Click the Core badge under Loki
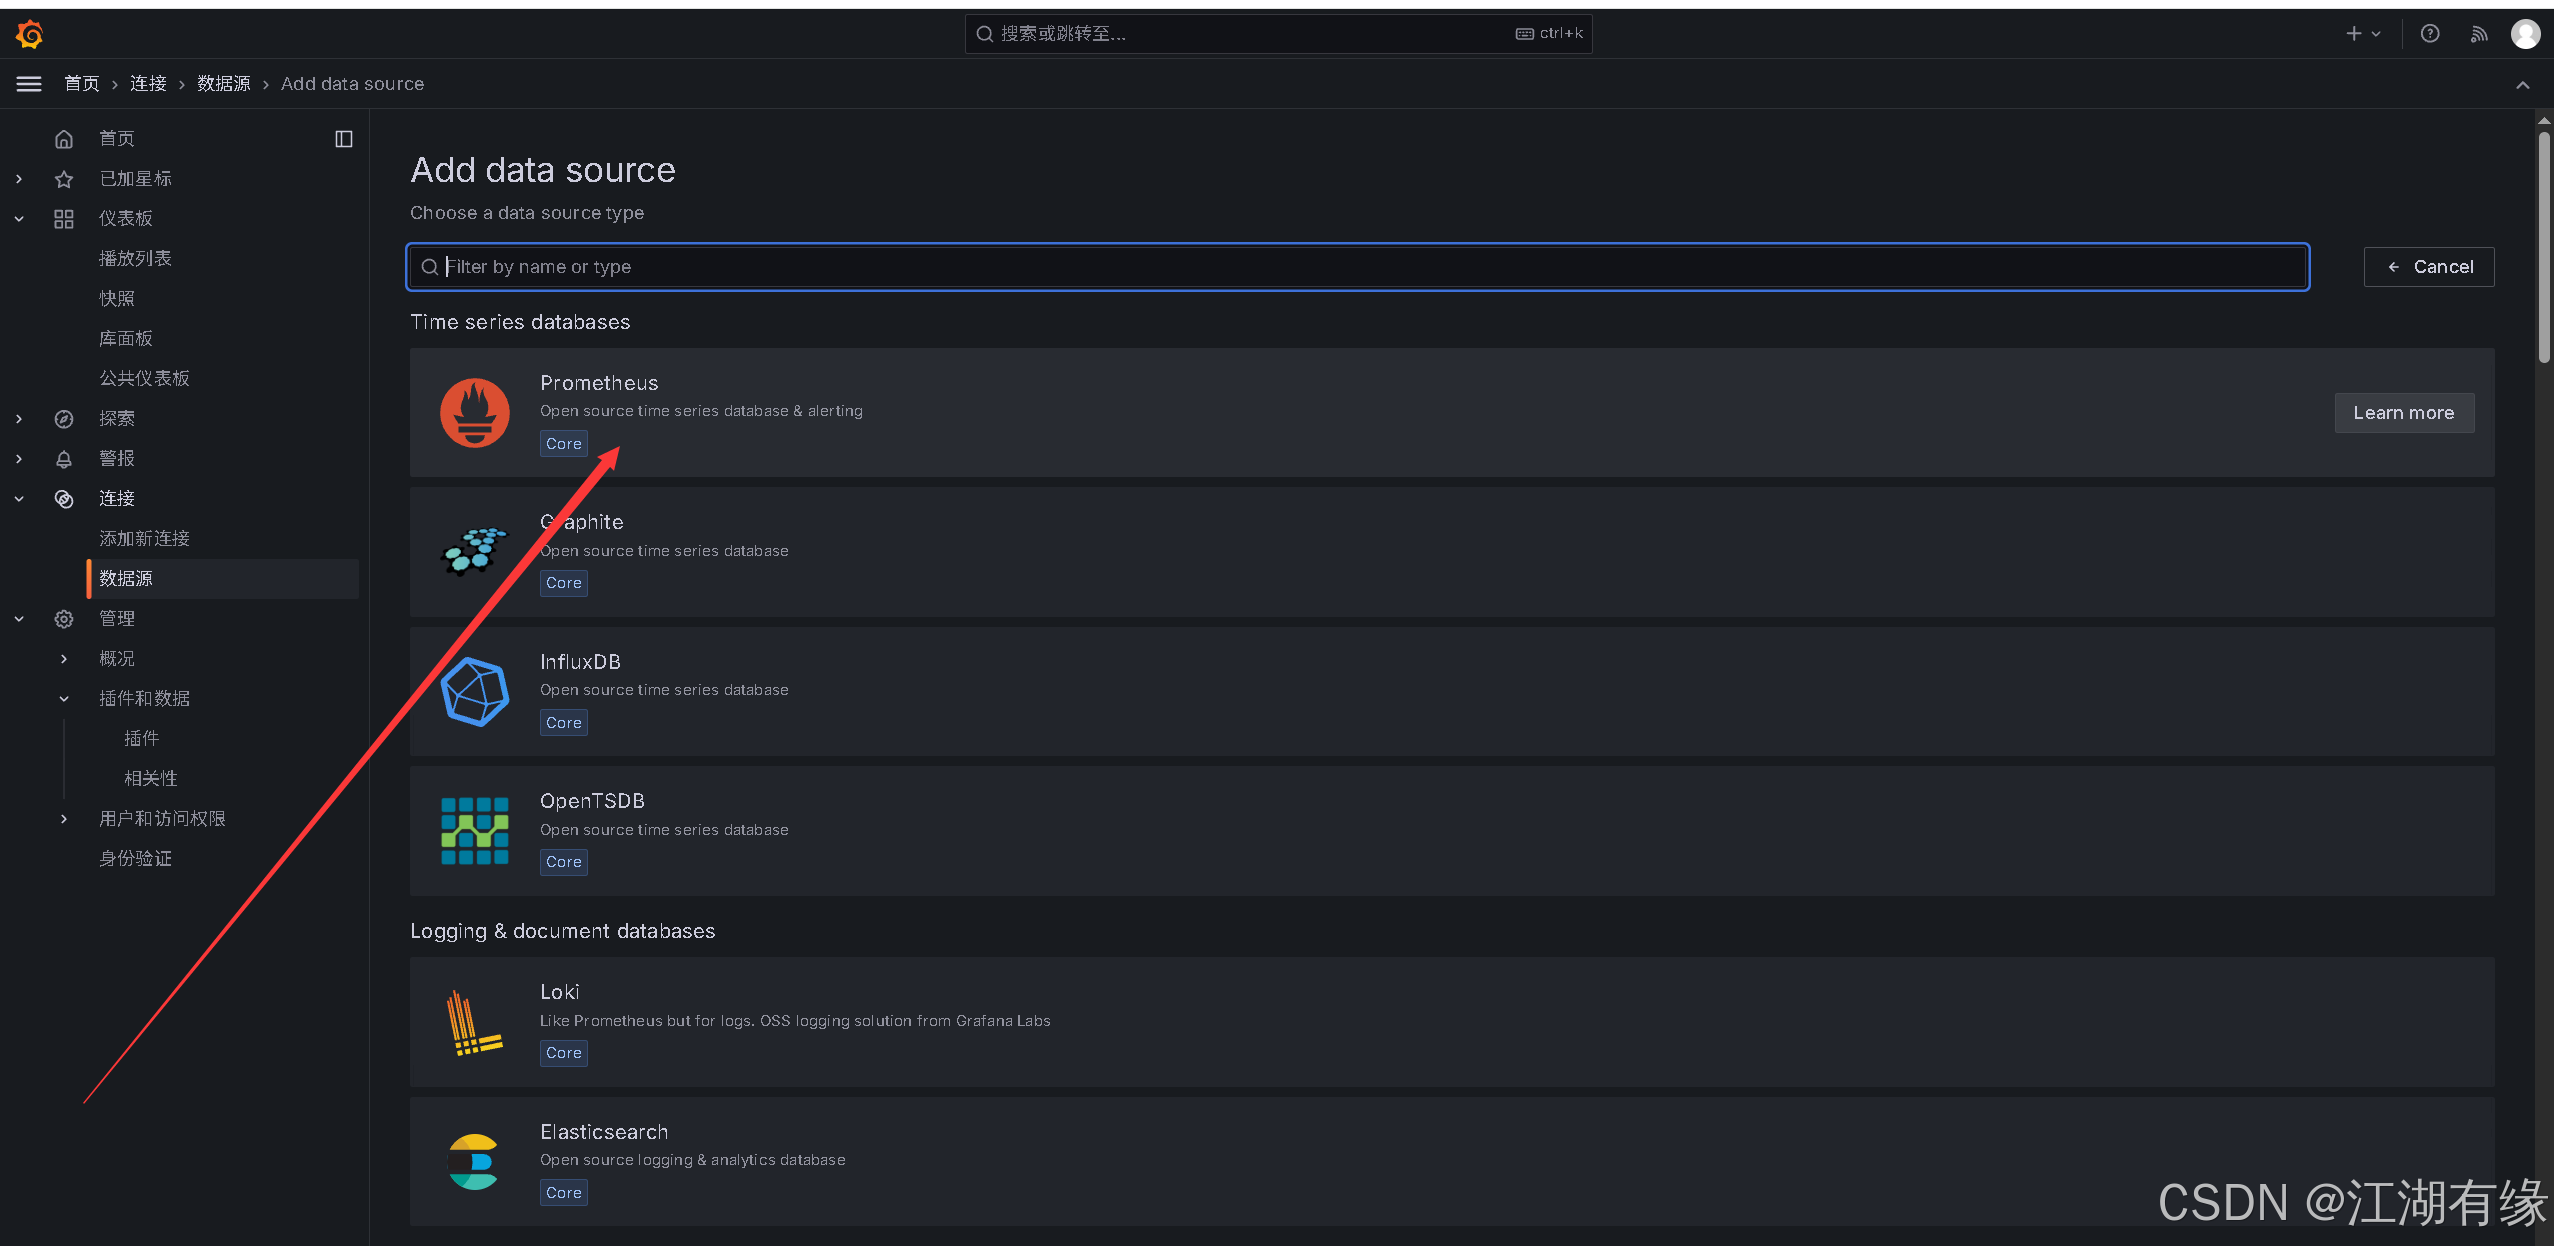The height and width of the screenshot is (1246, 2554). point(564,1053)
